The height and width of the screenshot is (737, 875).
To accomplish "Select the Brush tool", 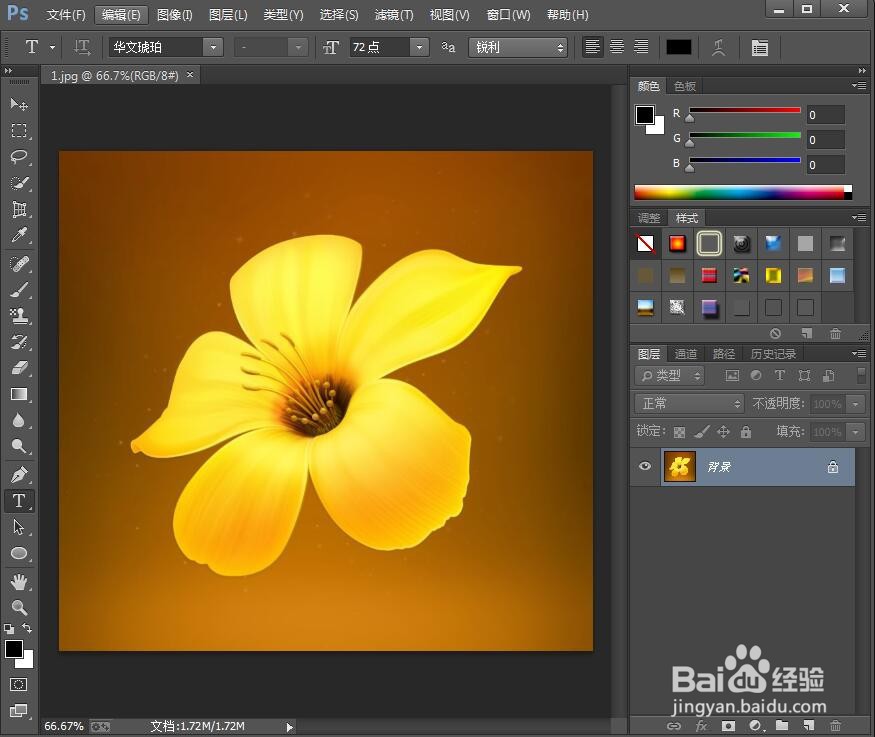I will [x=19, y=290].
